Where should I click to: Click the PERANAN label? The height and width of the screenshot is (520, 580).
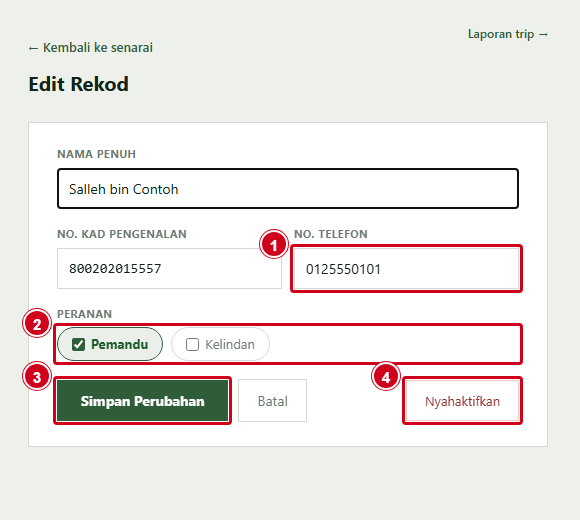point(84,314)
